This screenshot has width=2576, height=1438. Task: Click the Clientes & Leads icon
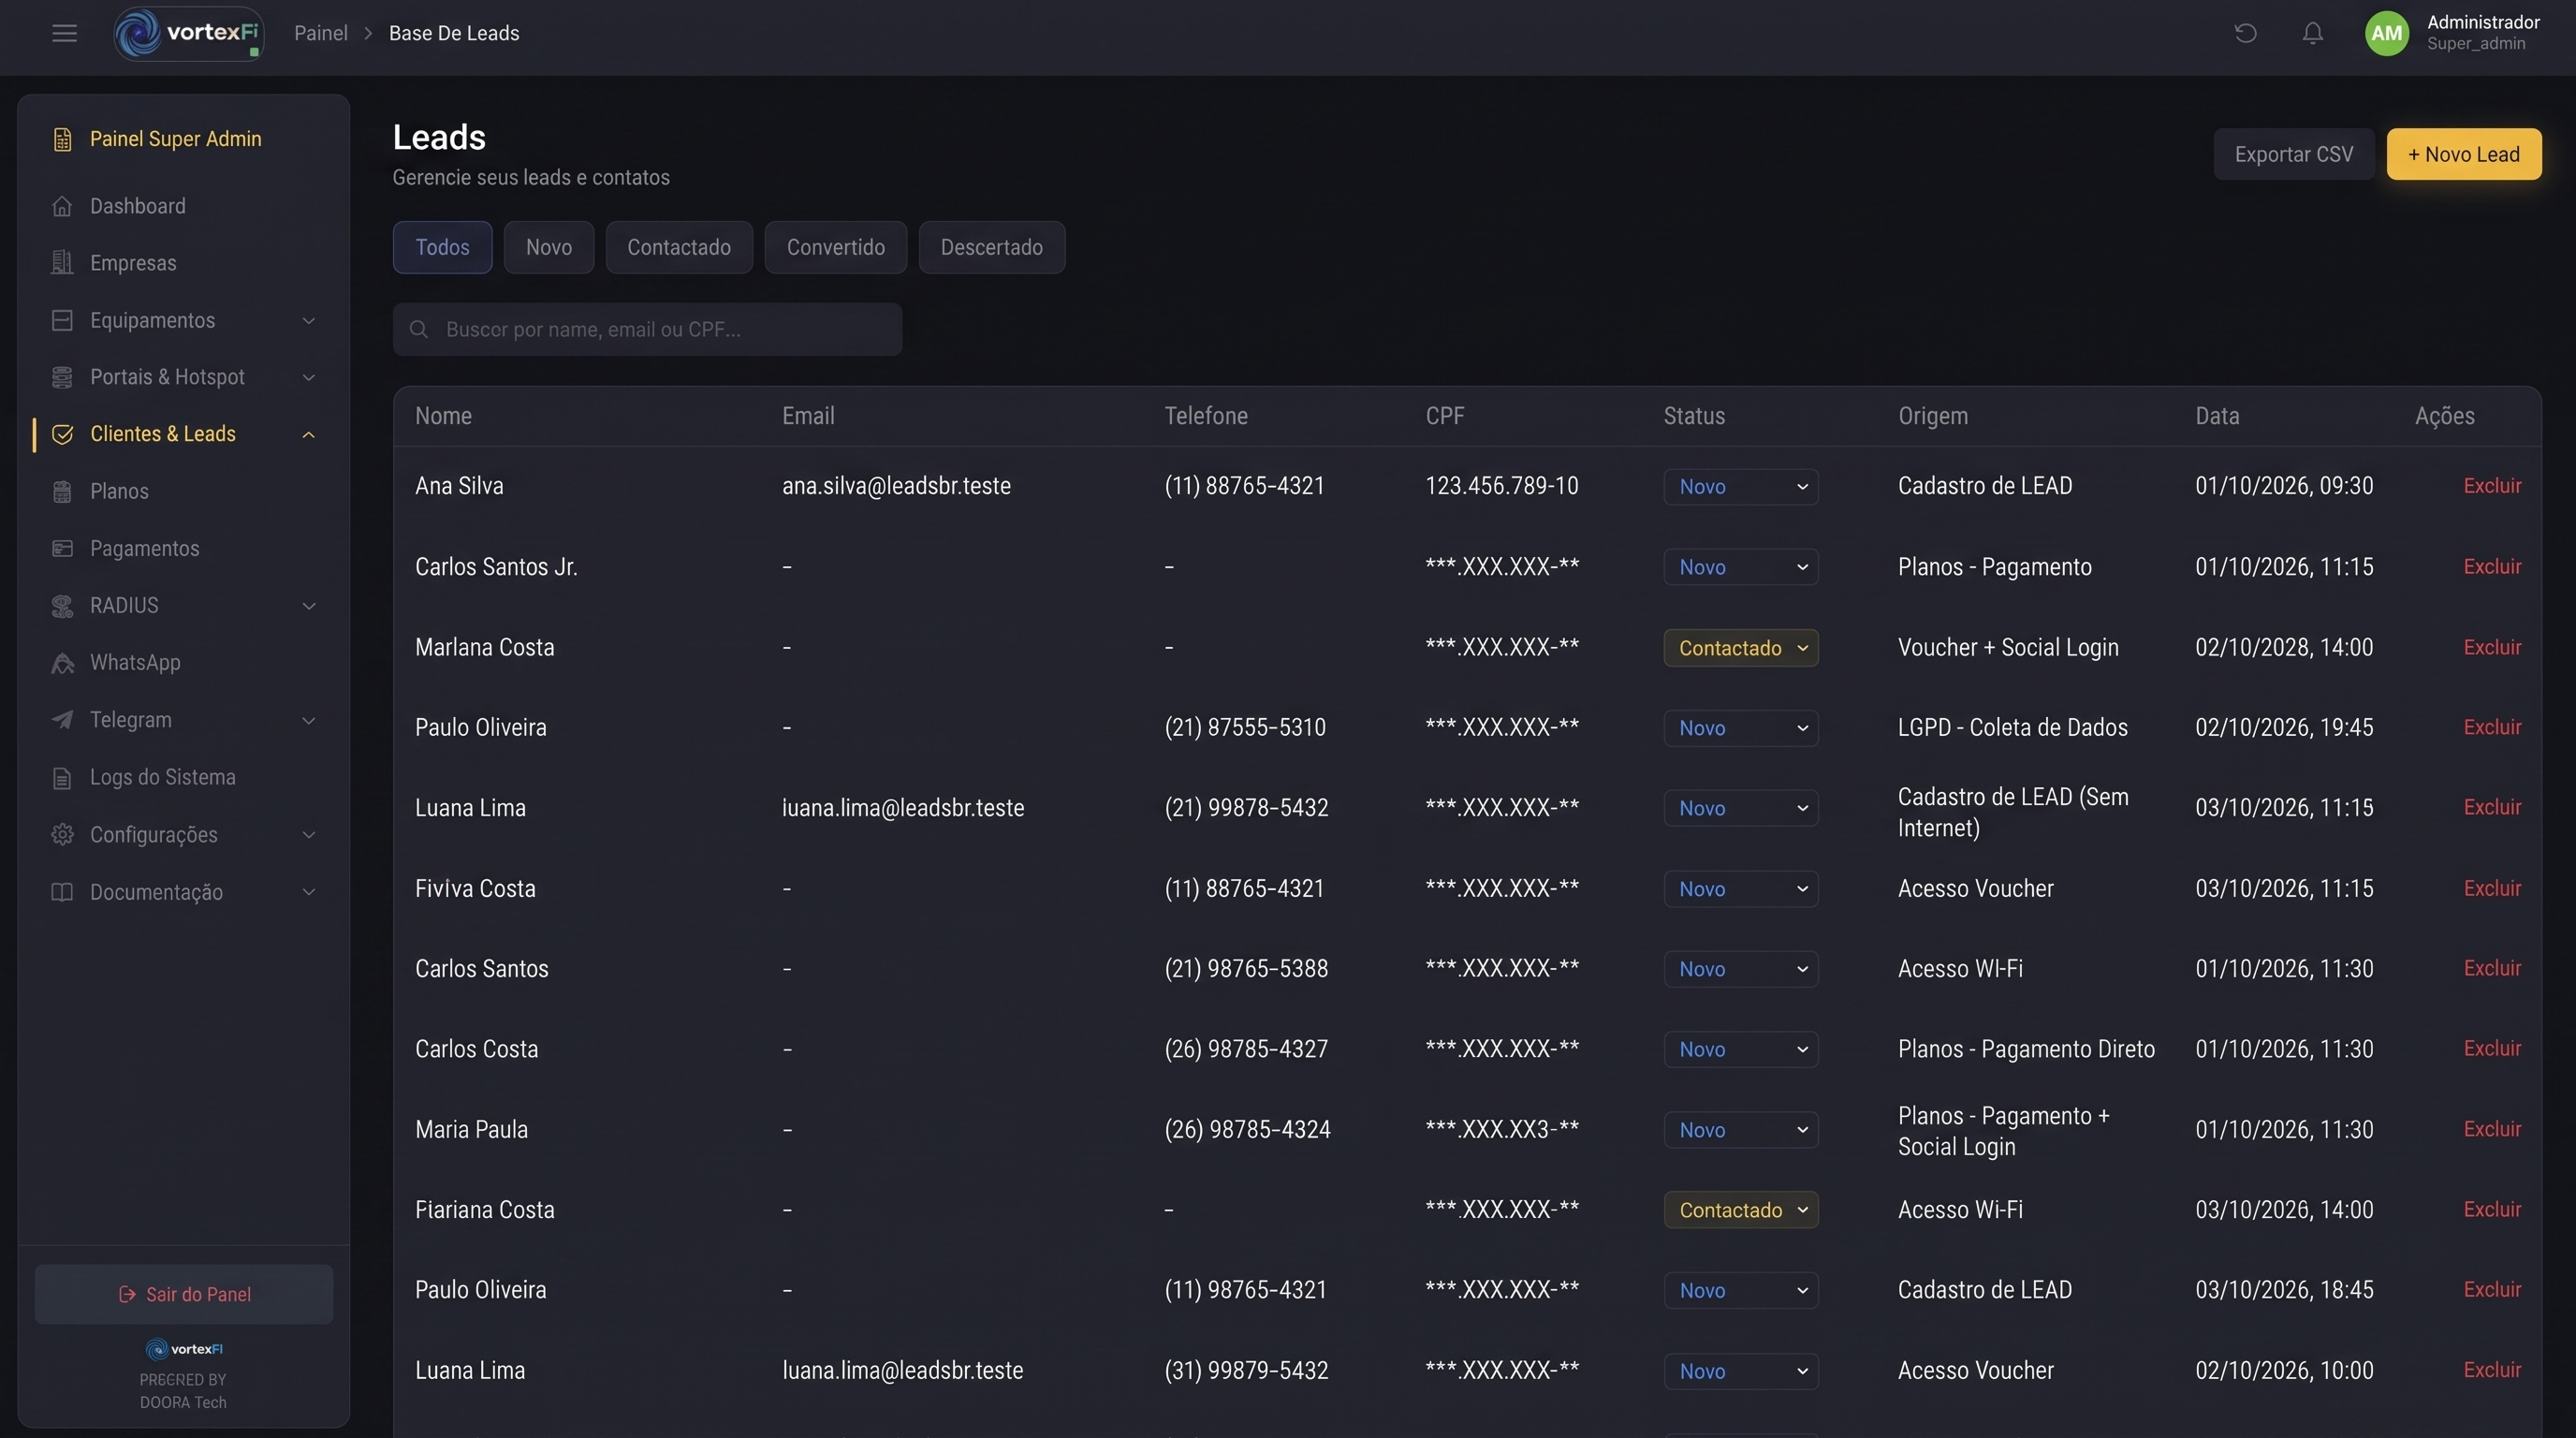[62, 434]
